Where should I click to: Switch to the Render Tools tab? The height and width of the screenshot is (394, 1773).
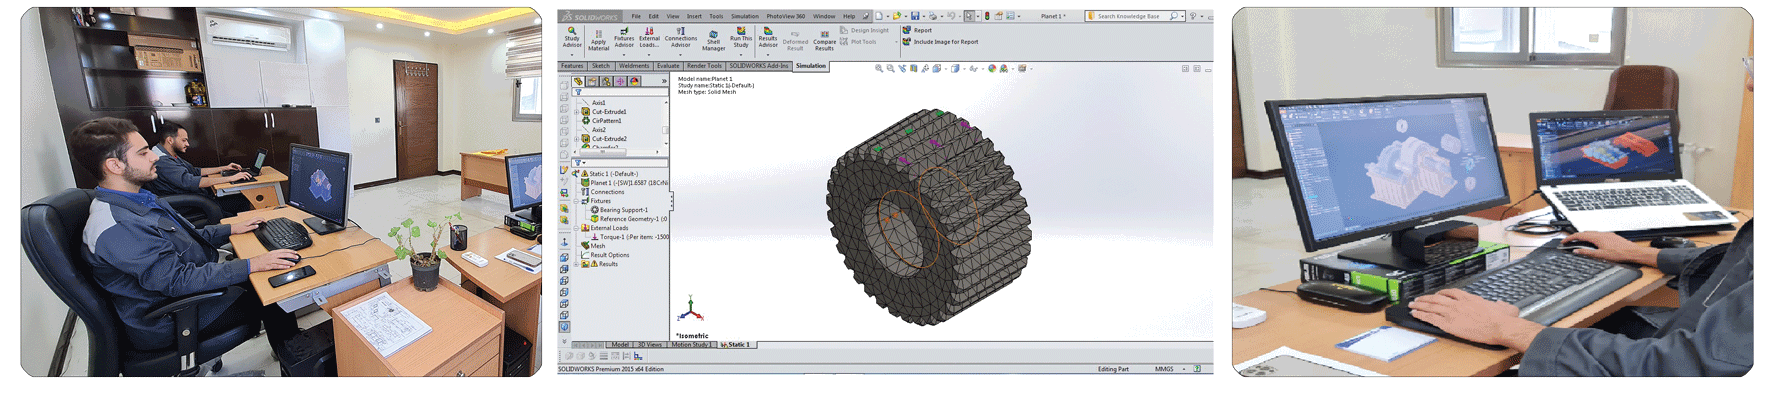704,66
